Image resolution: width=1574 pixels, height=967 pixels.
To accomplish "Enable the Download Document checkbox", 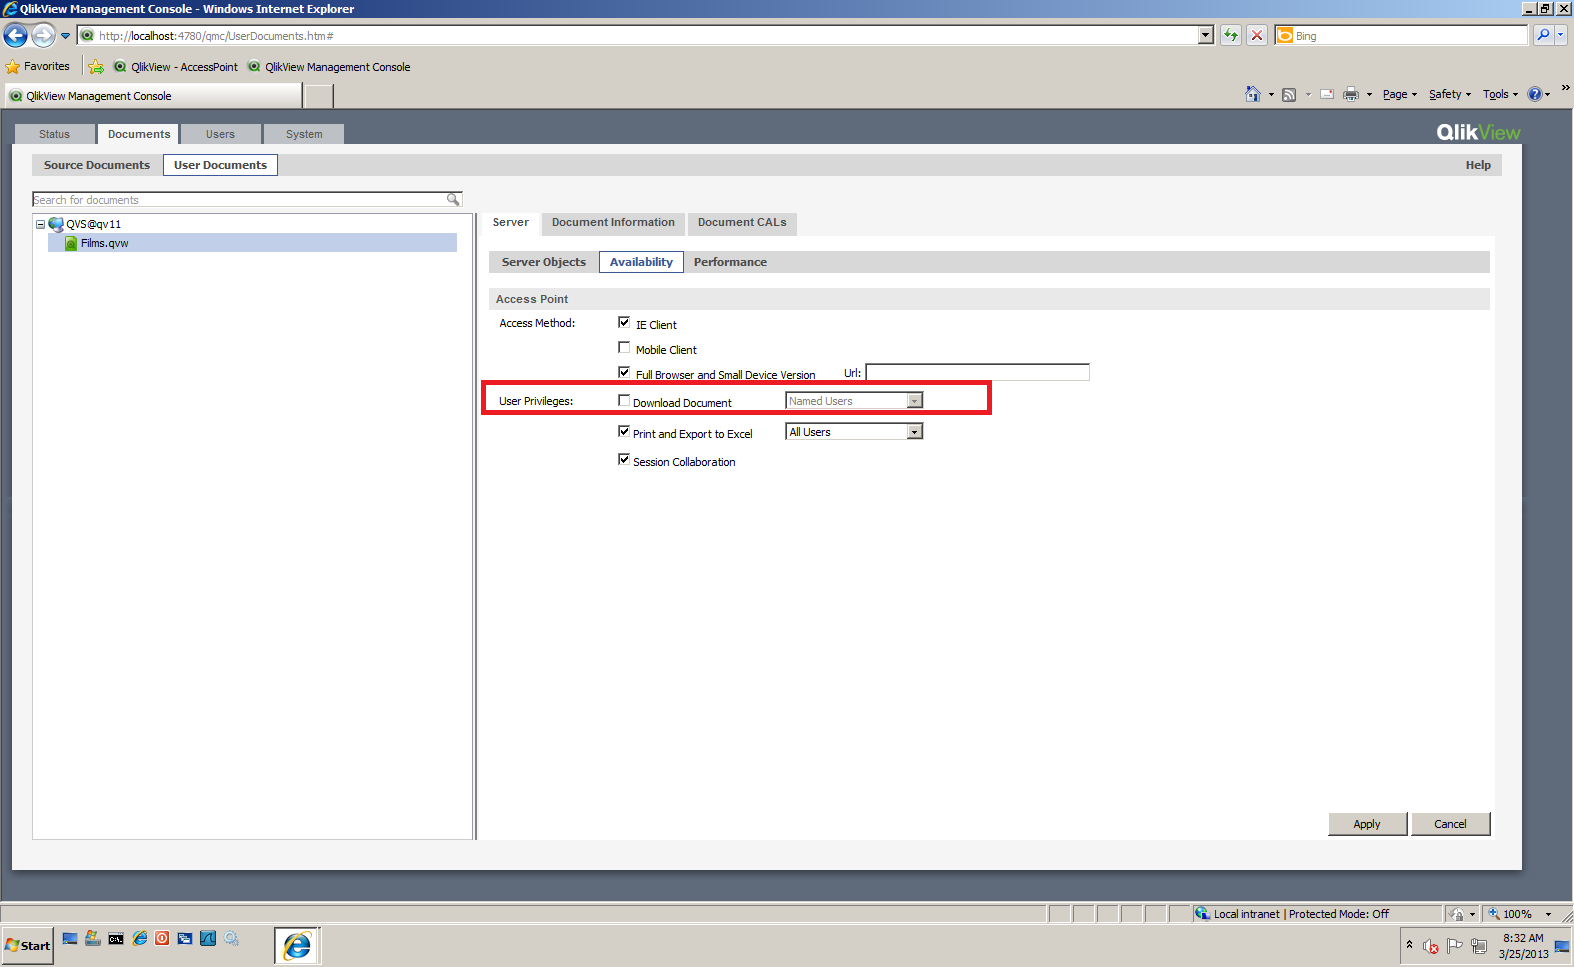I will point(624,400).
